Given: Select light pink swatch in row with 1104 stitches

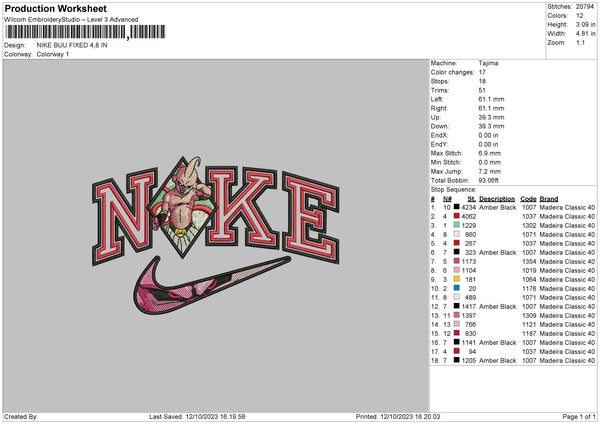Looking at the screenshot, I should pyautogui.click(x=457, y=270).
